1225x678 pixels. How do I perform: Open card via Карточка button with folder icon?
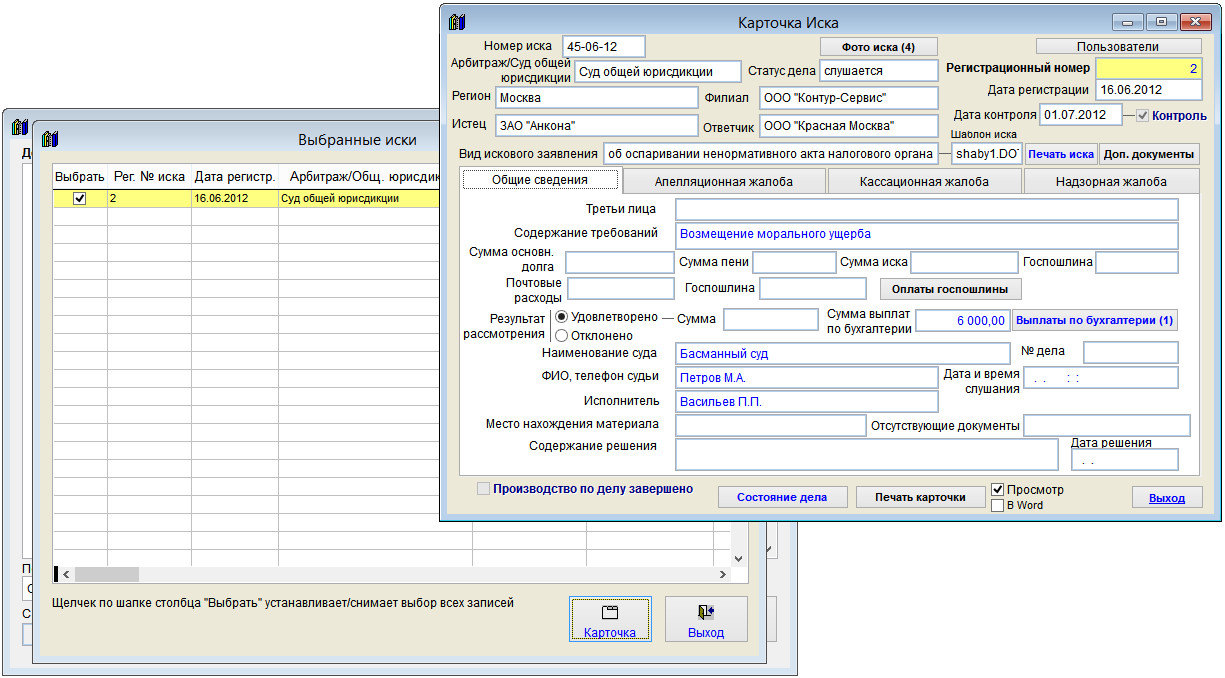coord(610,621)
